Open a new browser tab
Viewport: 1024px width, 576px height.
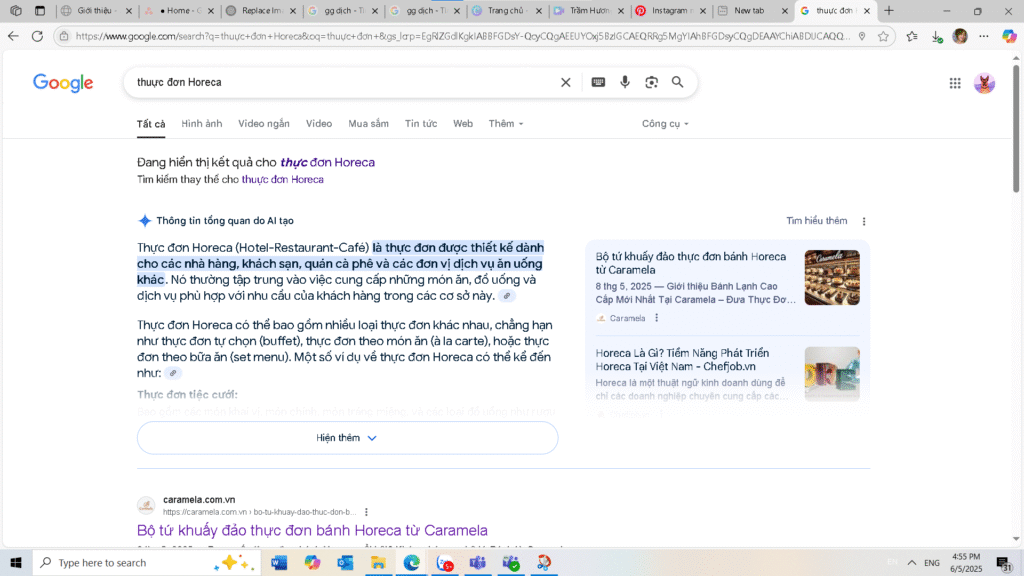pyautogui.click(x=889, y=10)
